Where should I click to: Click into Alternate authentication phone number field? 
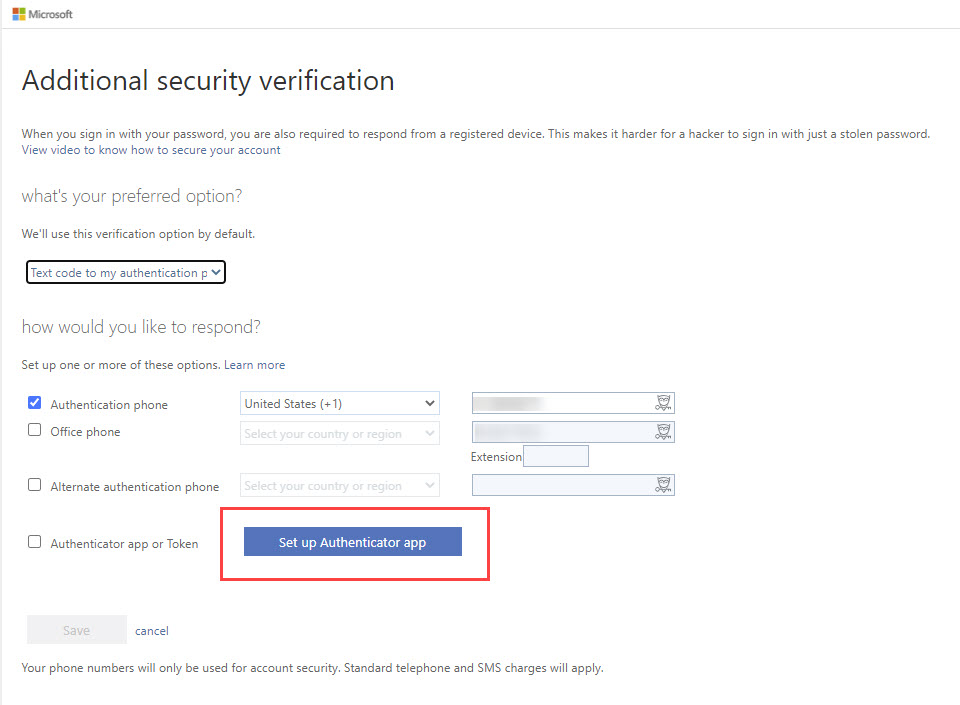(x=573, y=485)
